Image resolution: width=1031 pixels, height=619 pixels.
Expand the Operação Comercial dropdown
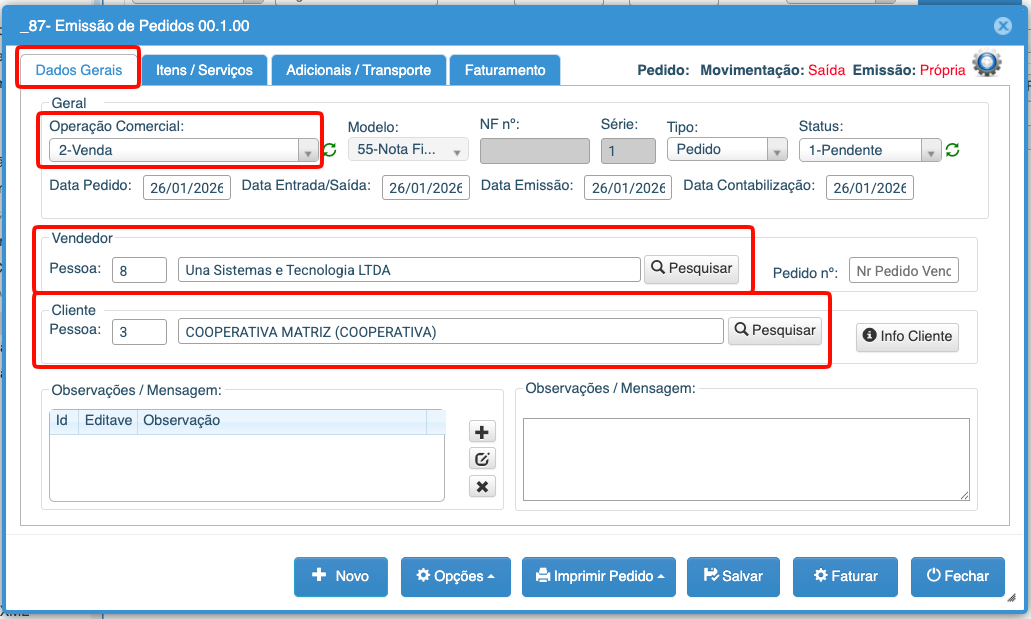point(308,151)
